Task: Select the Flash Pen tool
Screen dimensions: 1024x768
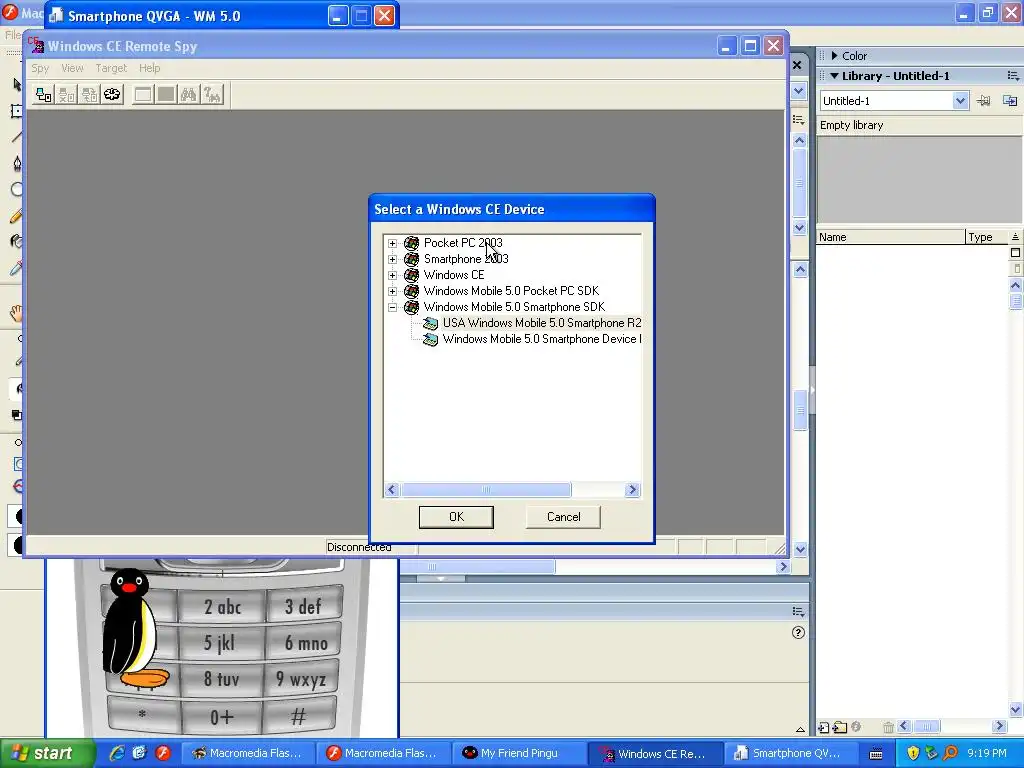Action: (x=16, y=163)
